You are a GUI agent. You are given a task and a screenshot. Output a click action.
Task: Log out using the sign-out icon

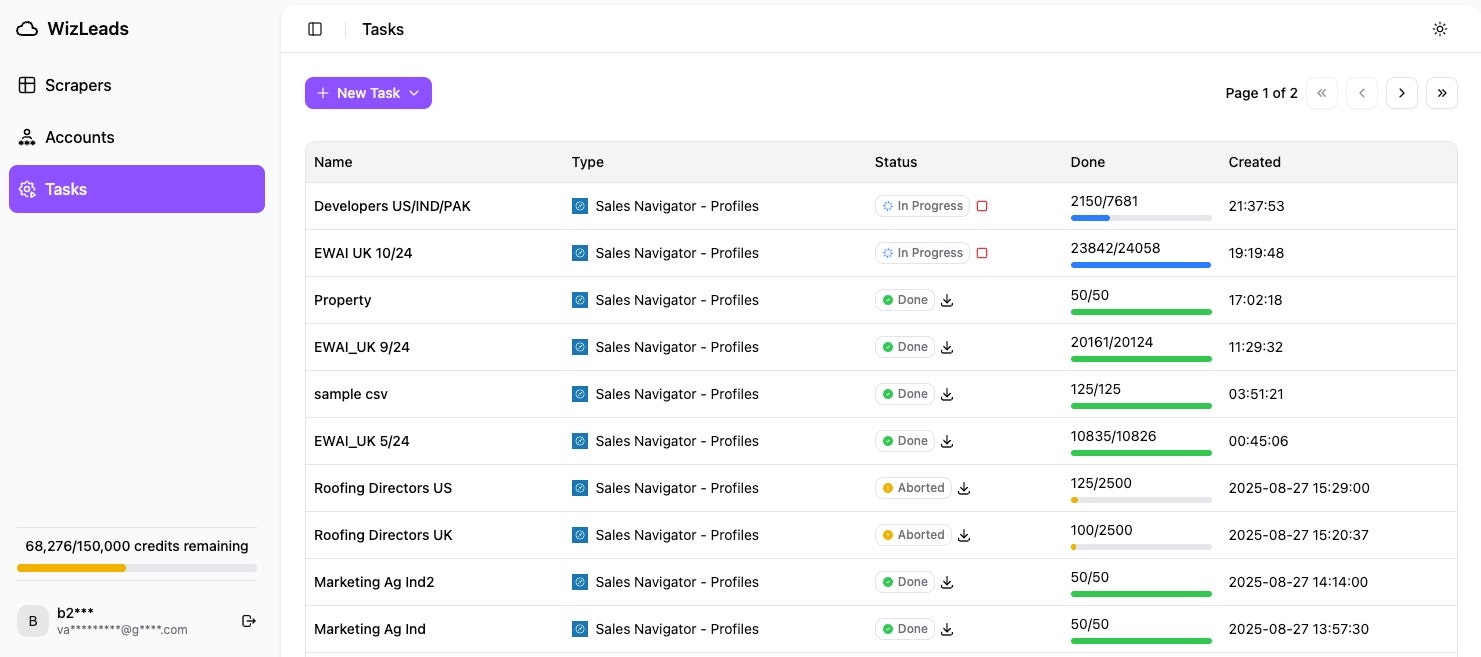click(248, 621)
